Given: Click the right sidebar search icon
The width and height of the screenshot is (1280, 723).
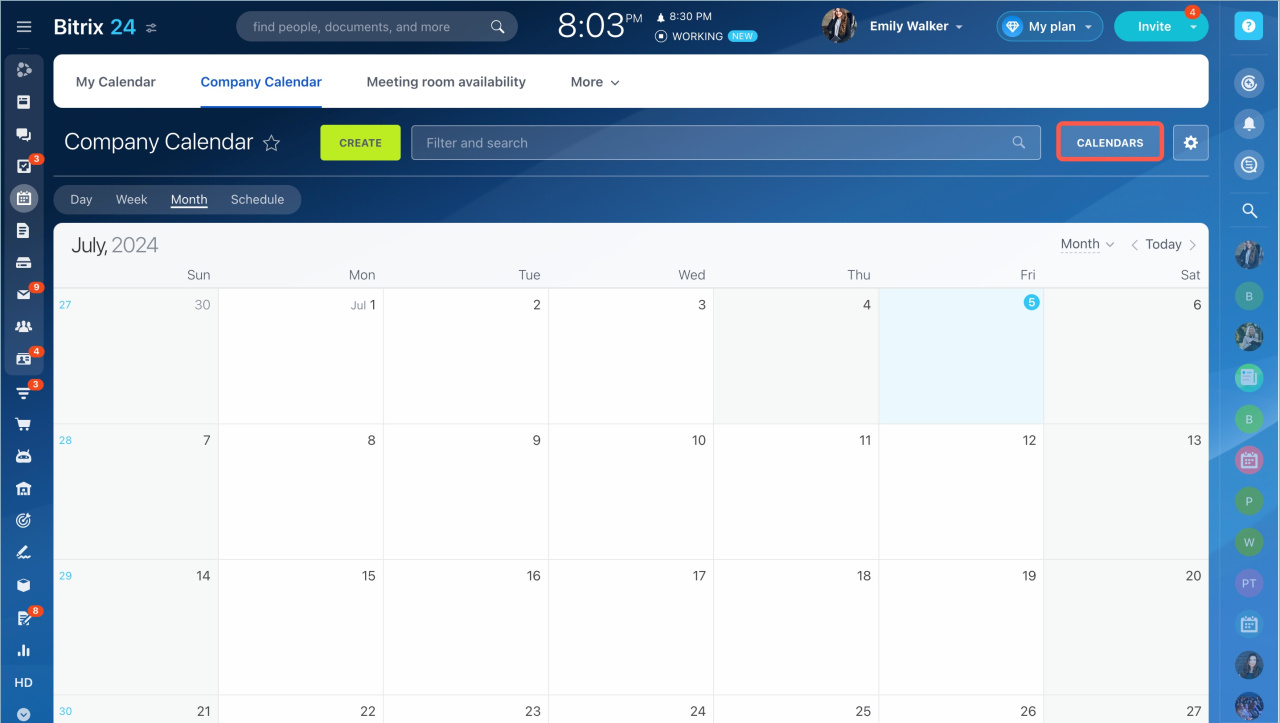Looking at the screenshot, I should tap(1248, 210).
